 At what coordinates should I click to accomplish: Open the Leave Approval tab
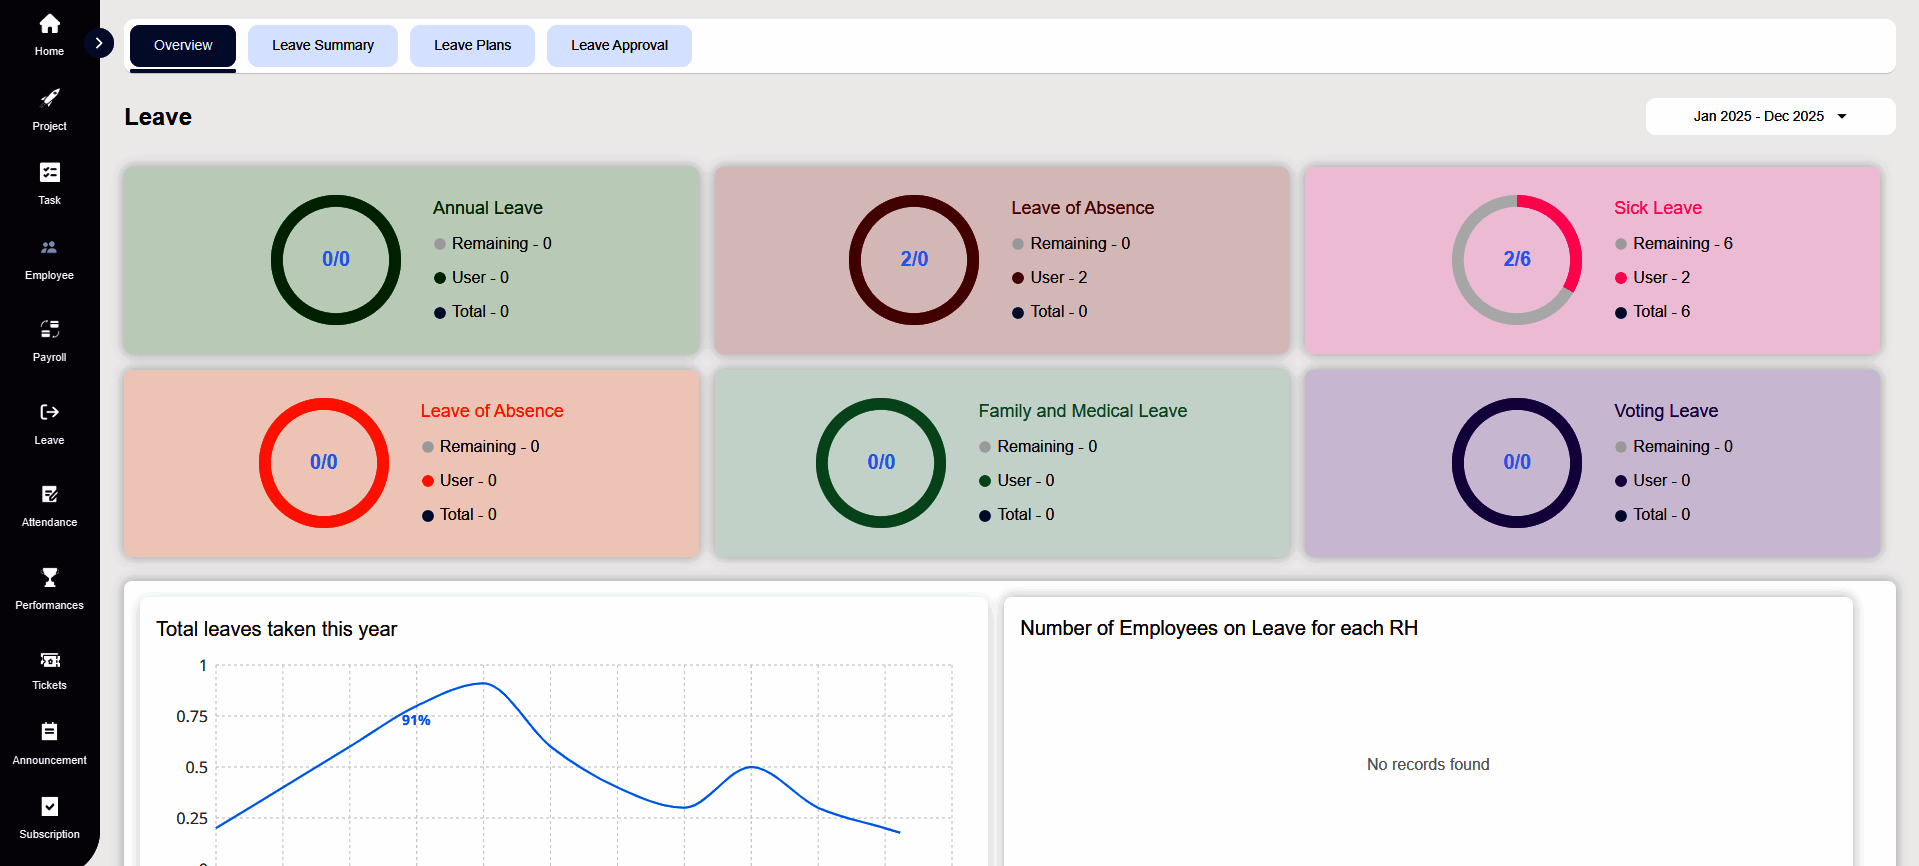coord(619,46)
